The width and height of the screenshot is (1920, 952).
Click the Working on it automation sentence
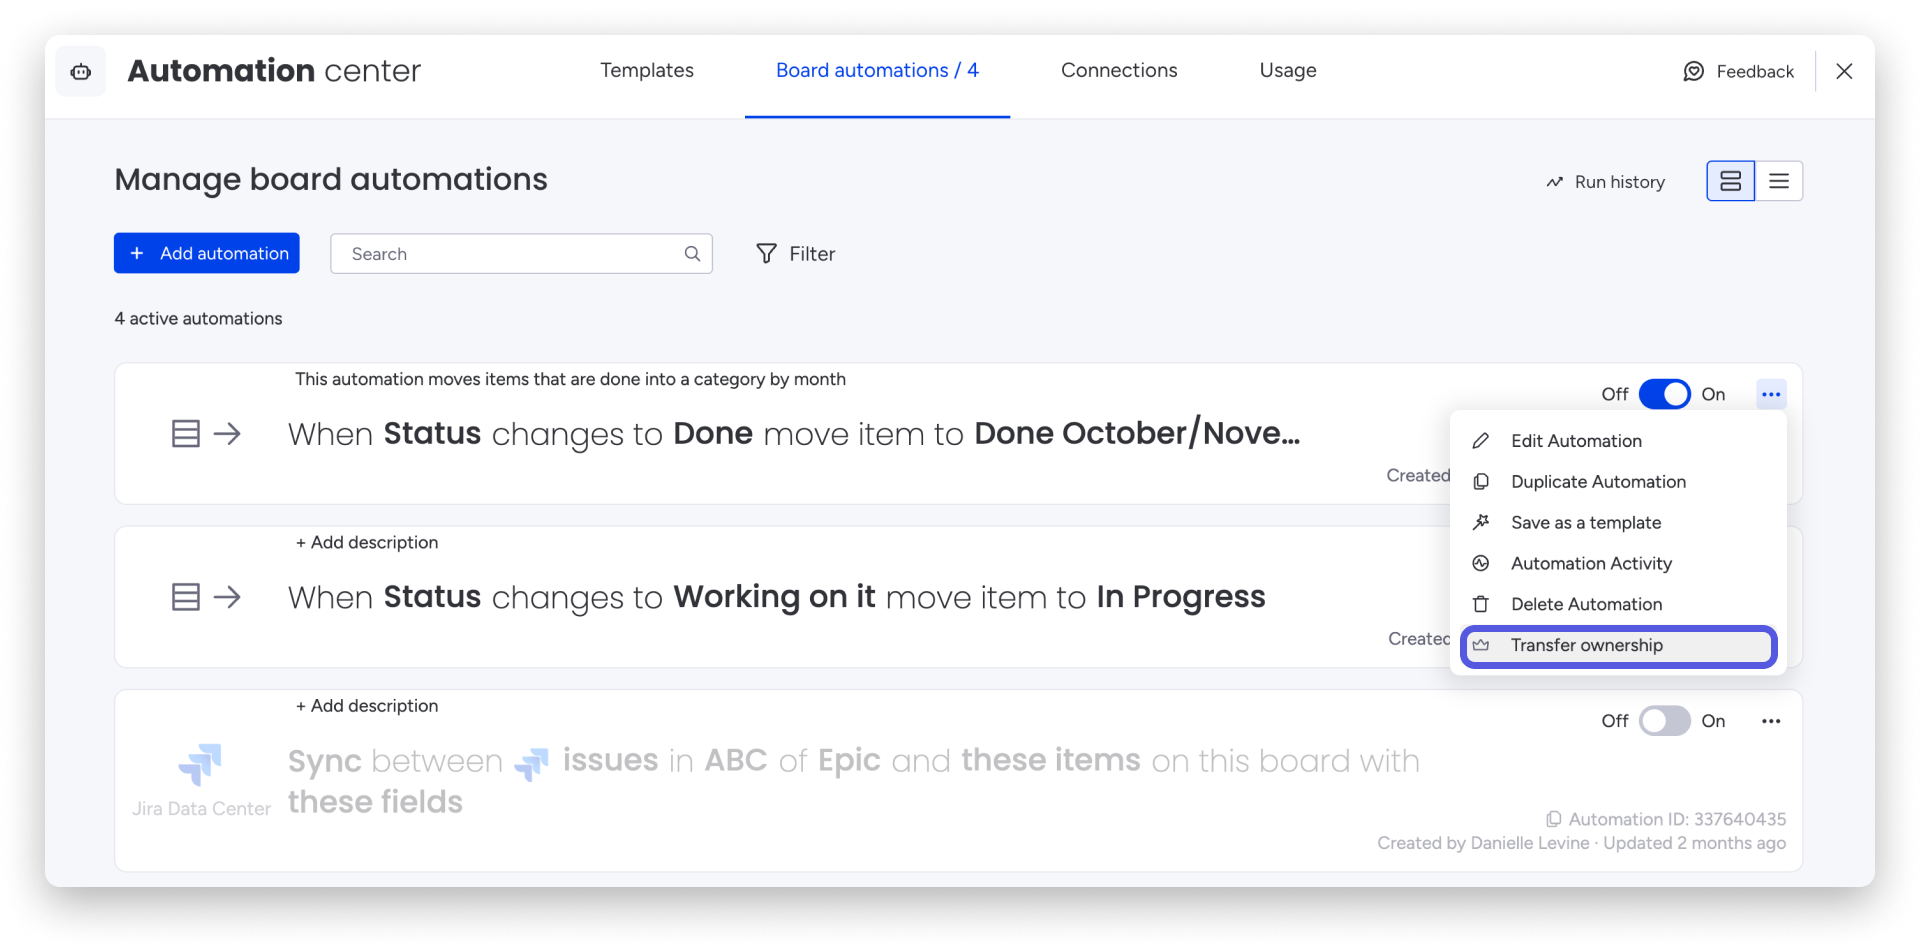(777, 597)
